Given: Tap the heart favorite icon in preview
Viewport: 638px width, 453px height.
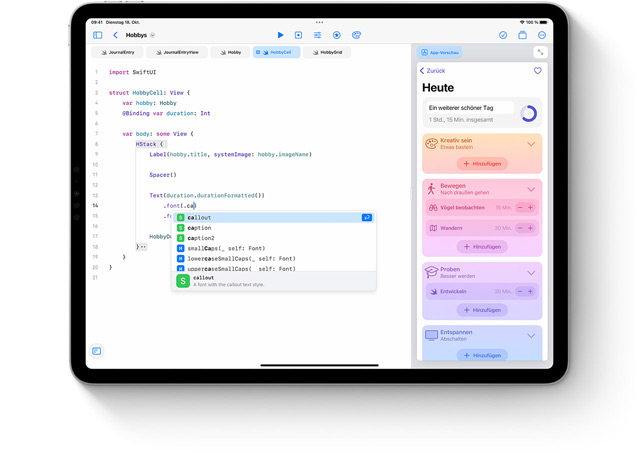Looking at the screenshot, I should [x=537, y=71].
